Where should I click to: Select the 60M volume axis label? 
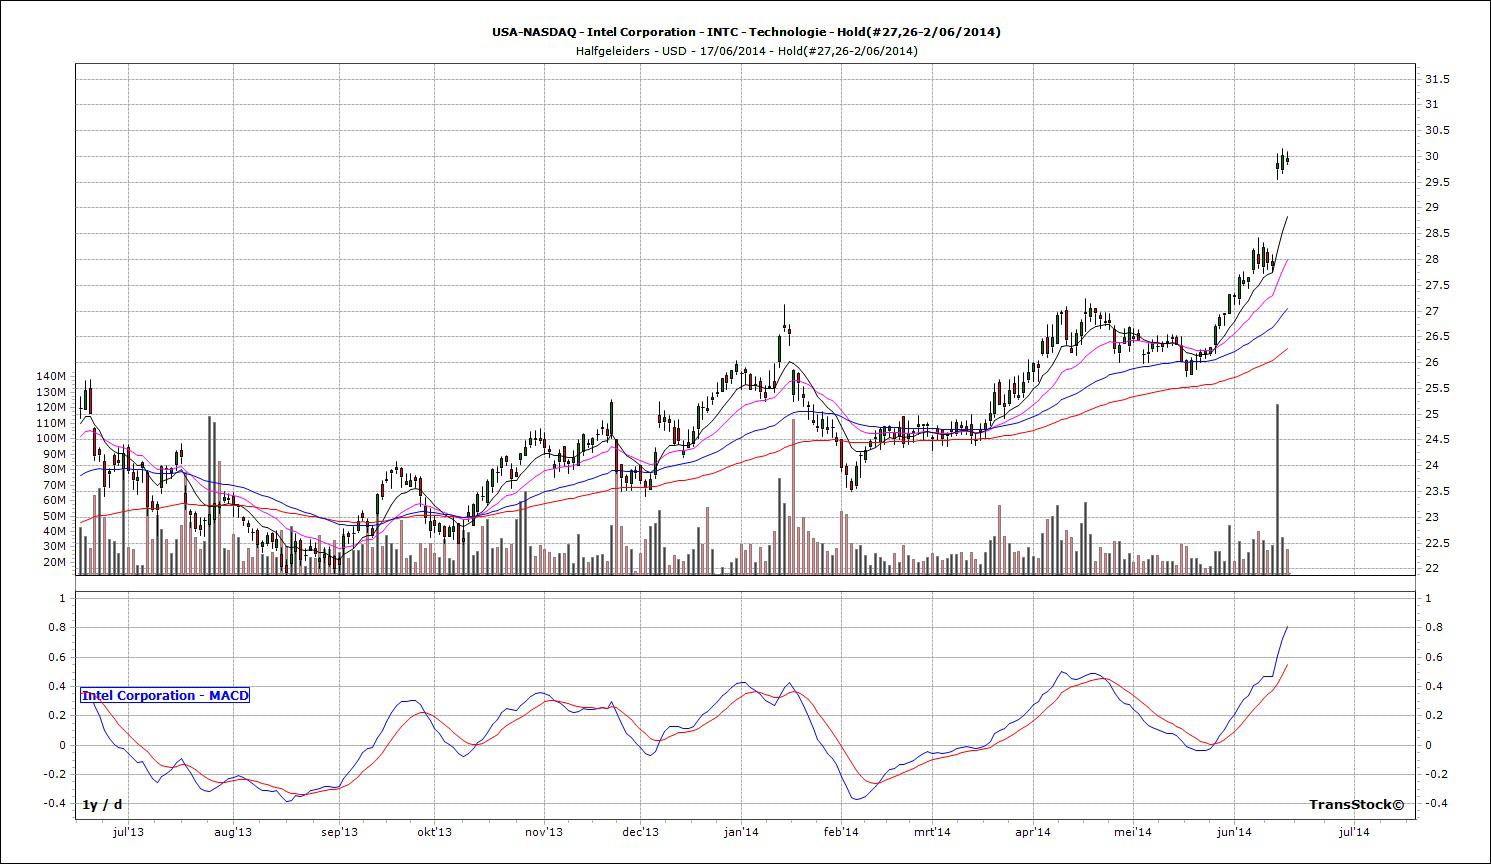pos(54,501)
